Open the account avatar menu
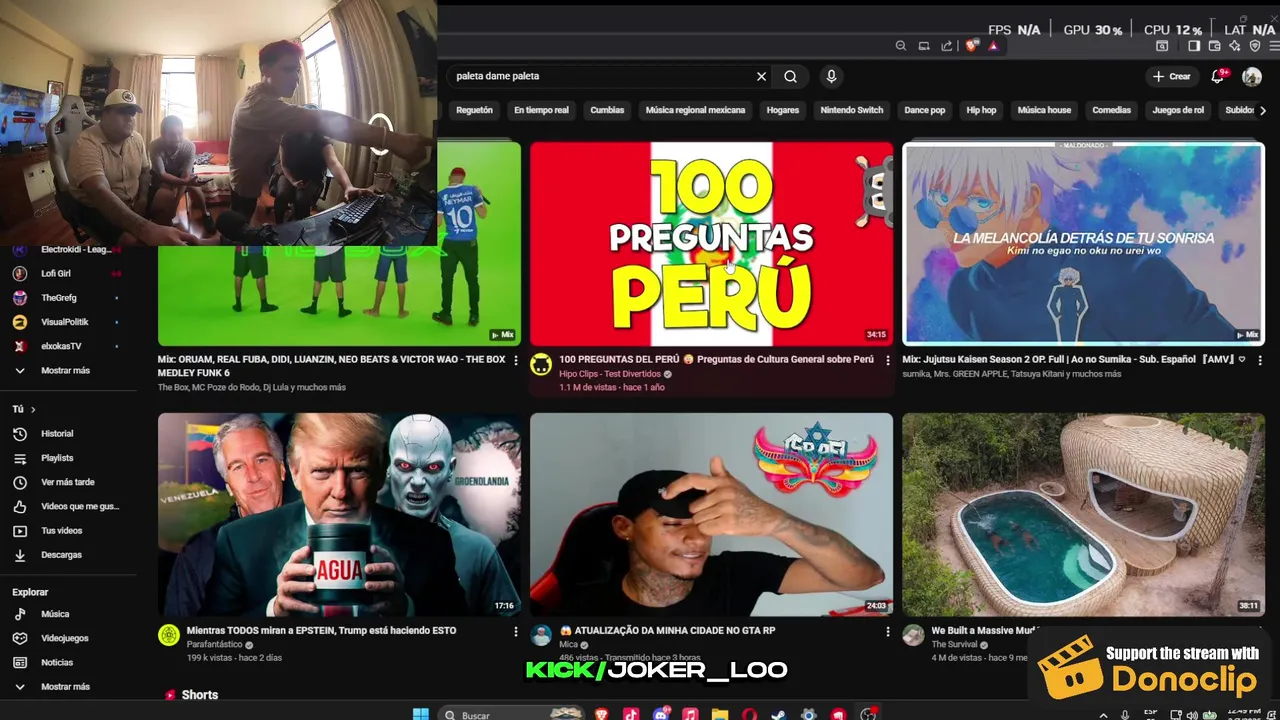 coord(1252,76)
